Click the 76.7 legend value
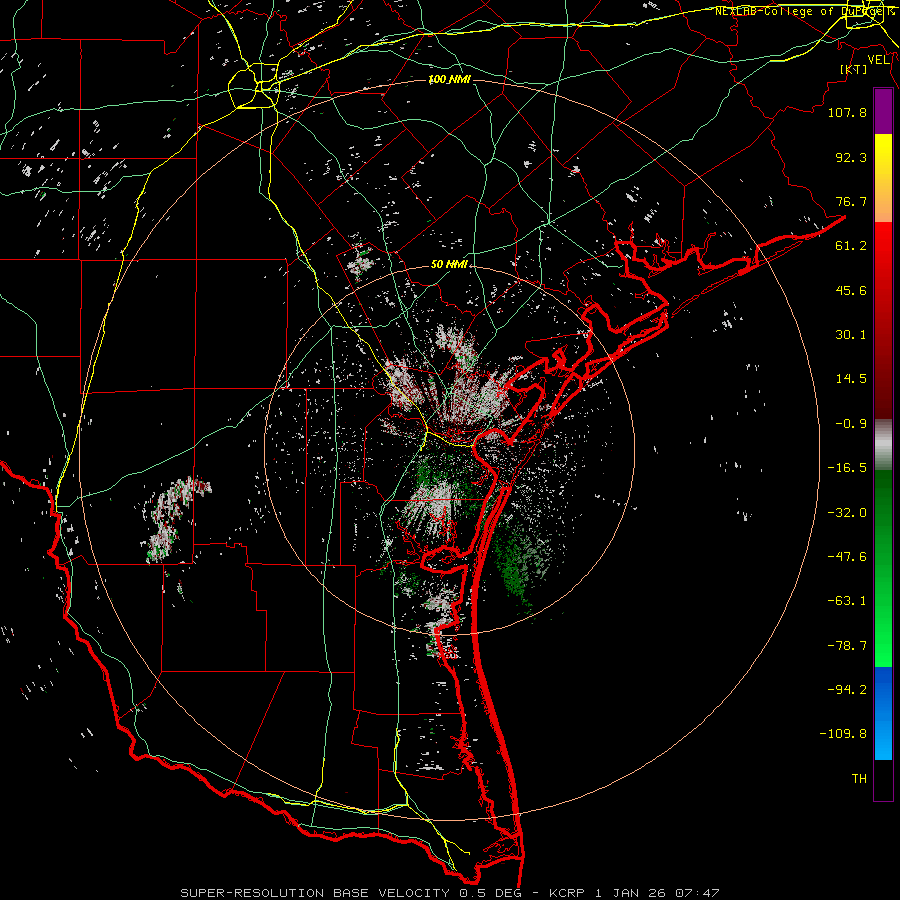This screenshot has width=900, height=900. coord(851,201)
